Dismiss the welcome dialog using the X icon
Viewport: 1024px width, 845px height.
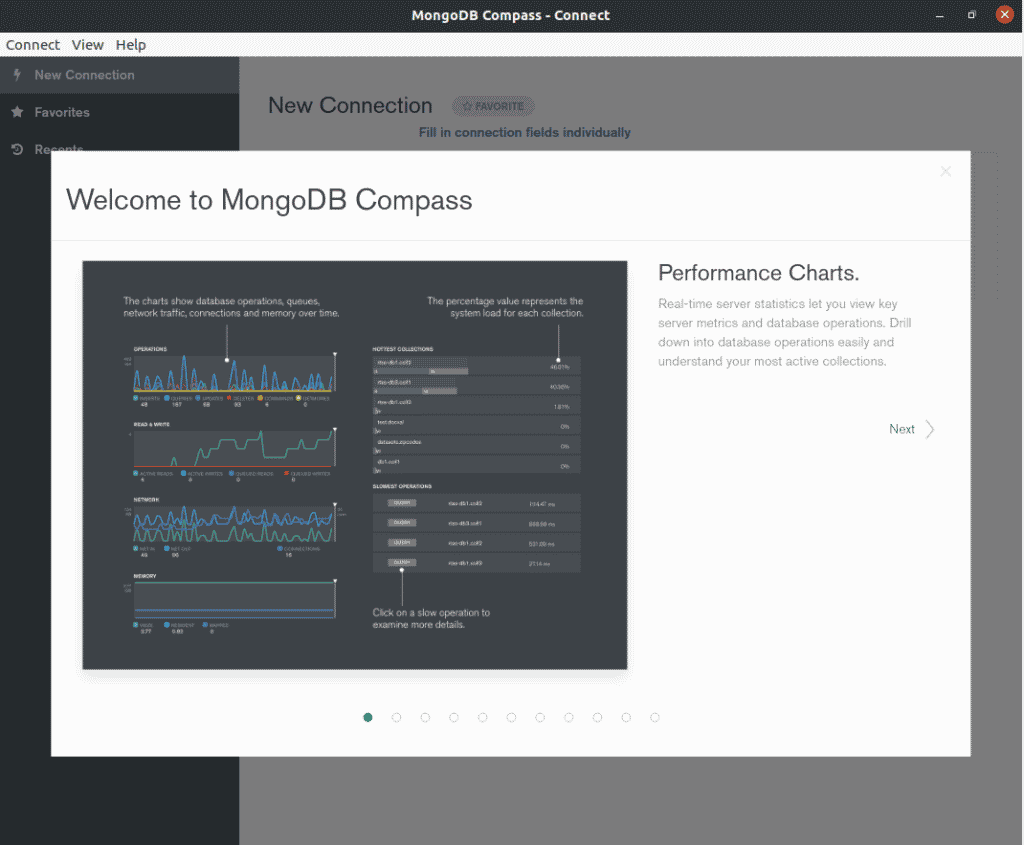[x=945, y=171]
